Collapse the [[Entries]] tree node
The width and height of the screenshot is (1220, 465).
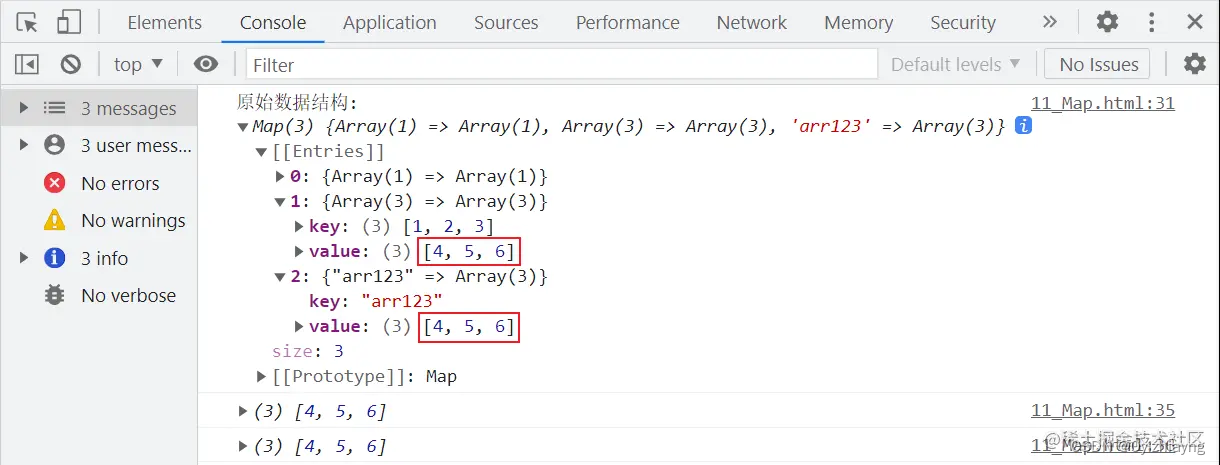263,152
